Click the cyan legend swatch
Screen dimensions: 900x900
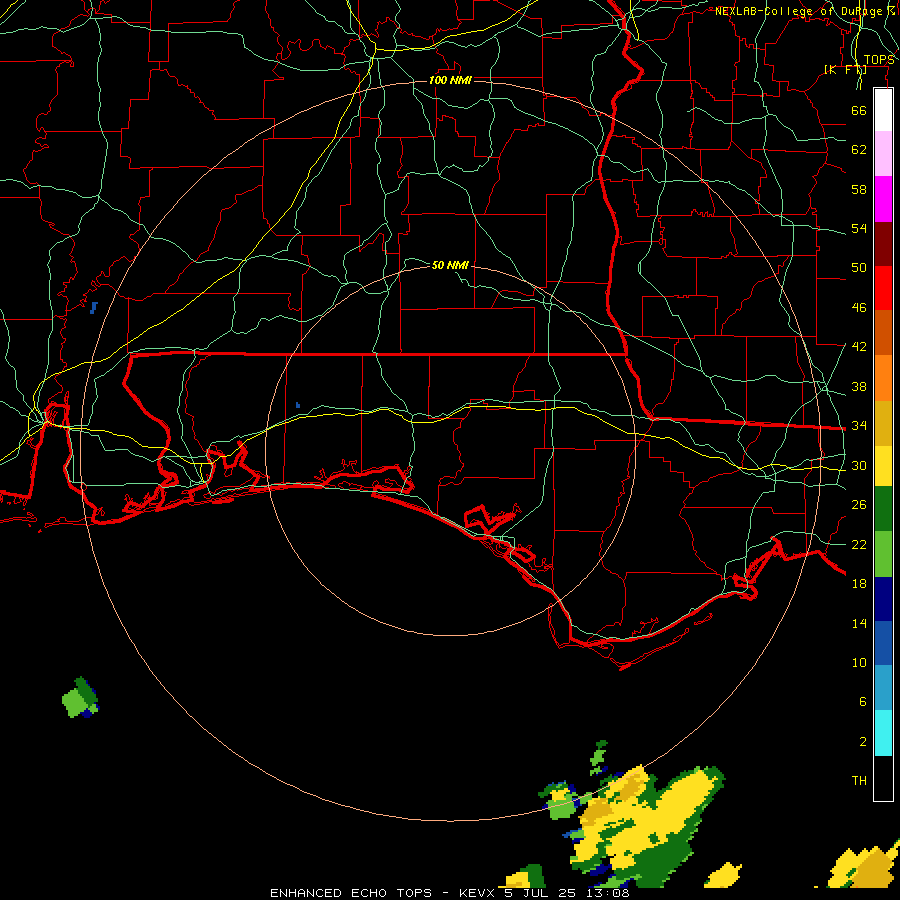click(x=883, y=733)
